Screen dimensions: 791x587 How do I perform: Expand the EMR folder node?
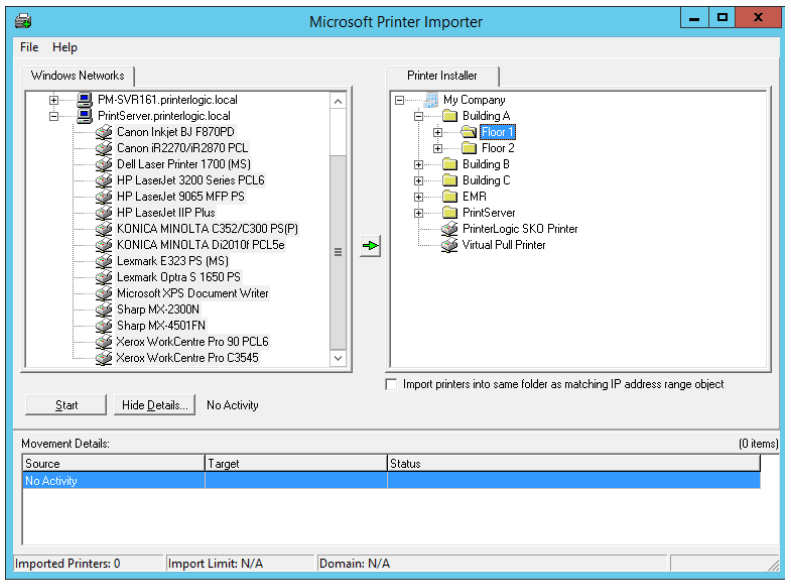419,197
